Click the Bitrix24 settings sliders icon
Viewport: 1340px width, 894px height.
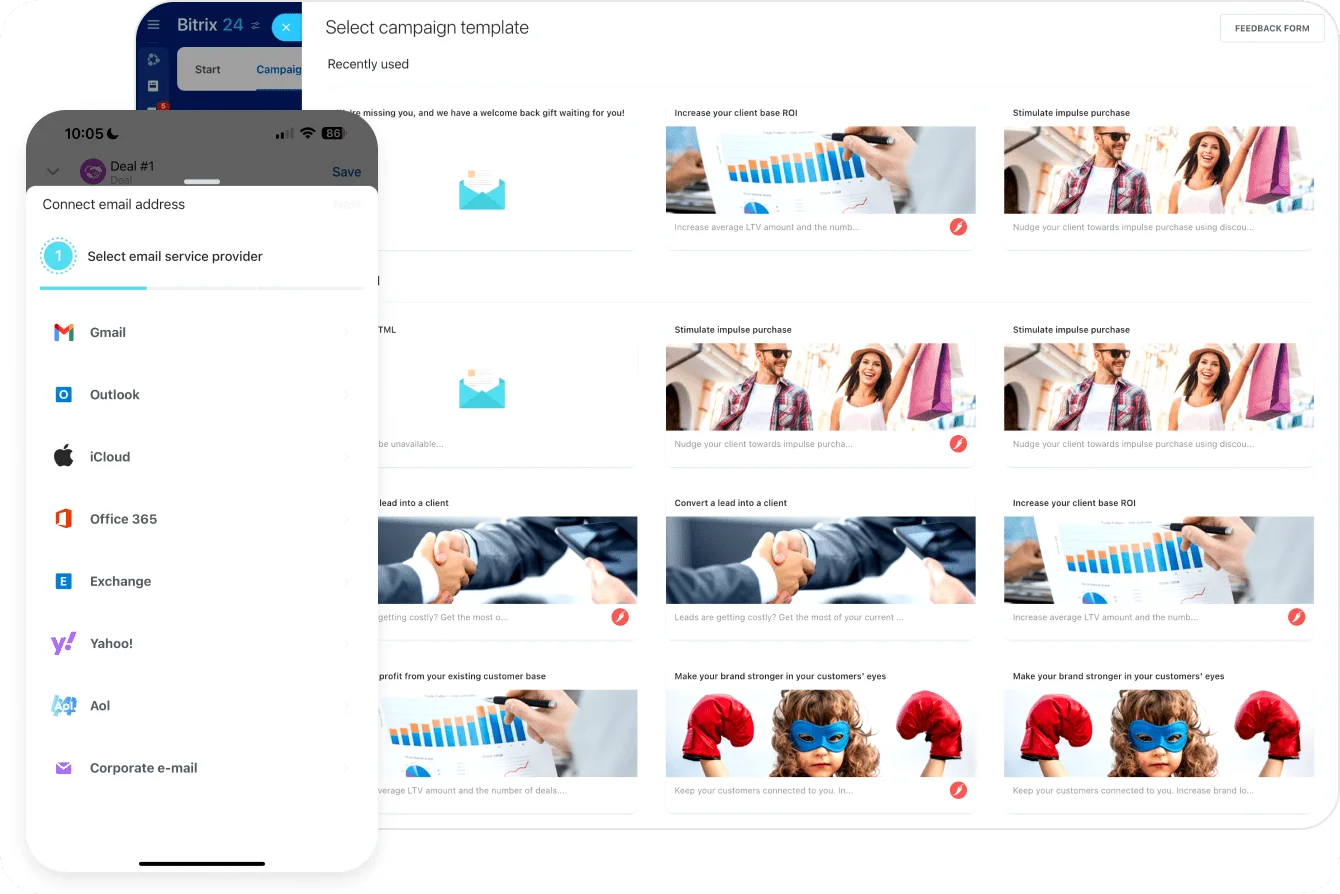(255, 26)
